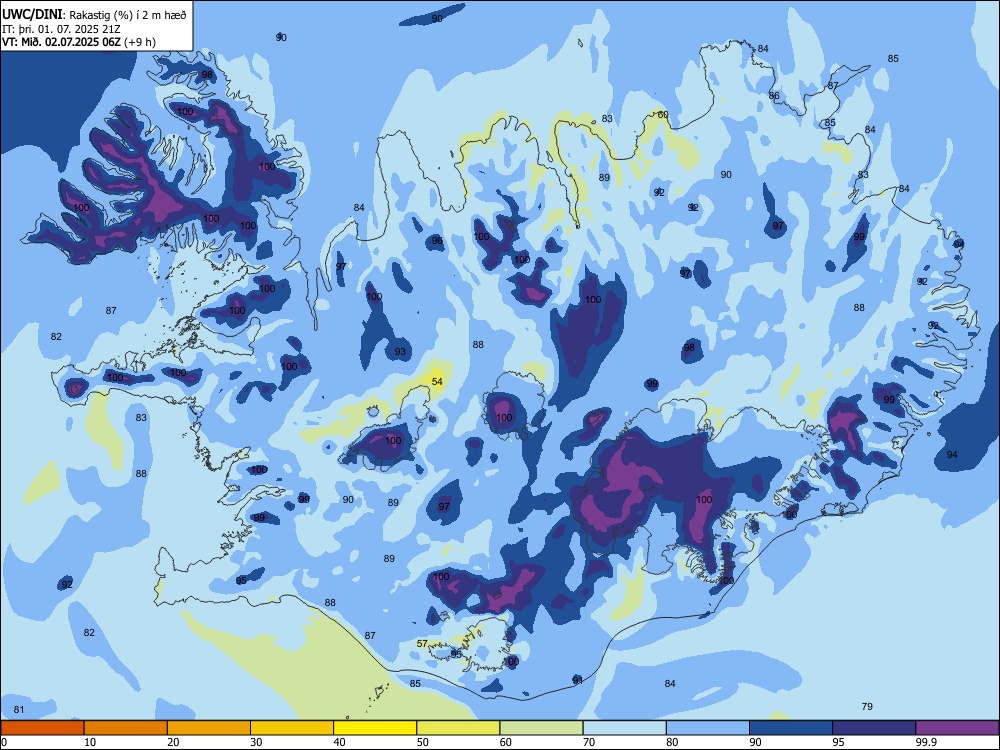Click the '10' legend tick label
1000x750 pixels.
click(90, 742)
